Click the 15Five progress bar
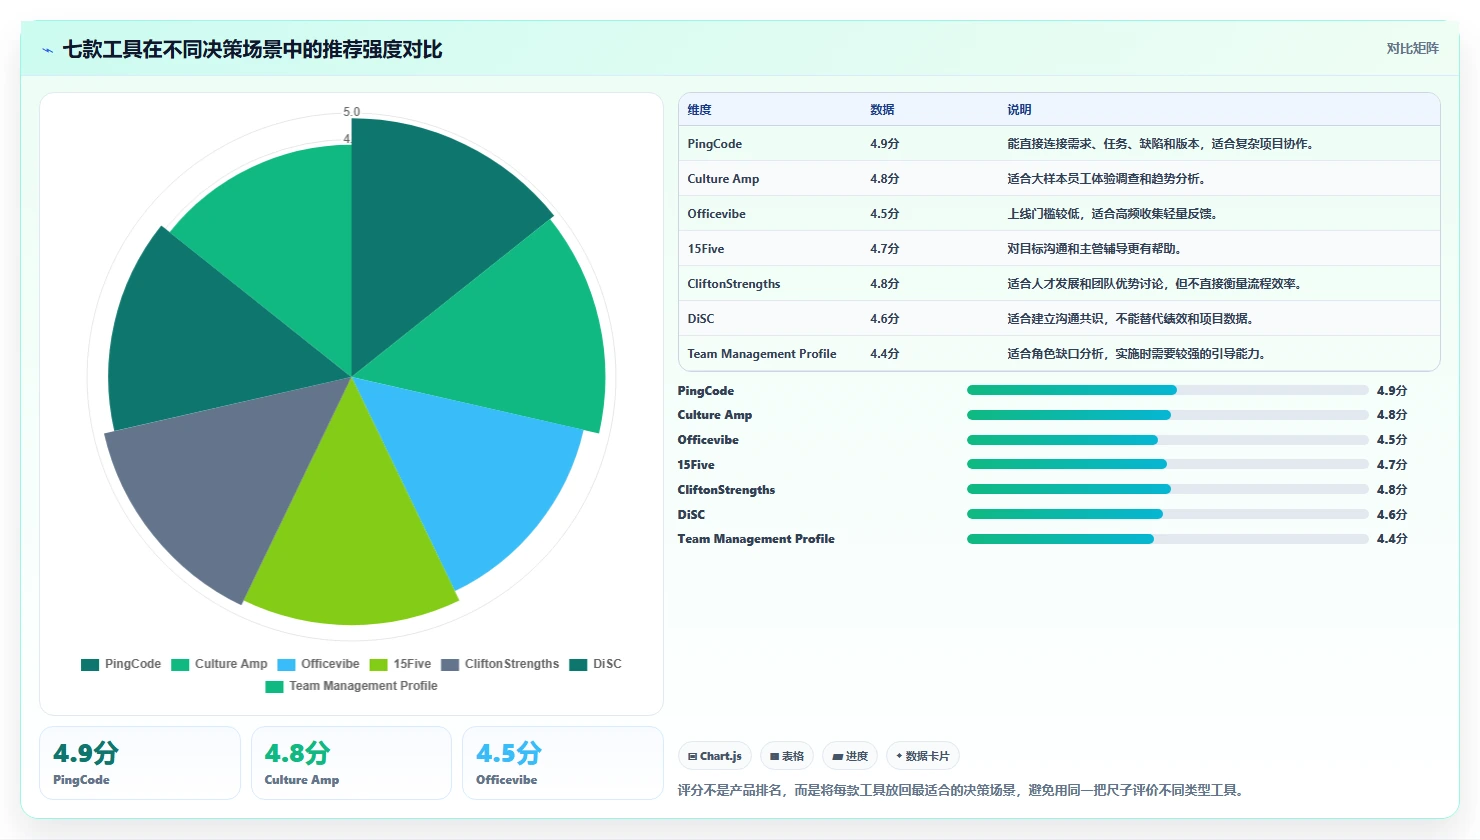This screenshot has width=1480, height=840. click(x=1168, y=464)
